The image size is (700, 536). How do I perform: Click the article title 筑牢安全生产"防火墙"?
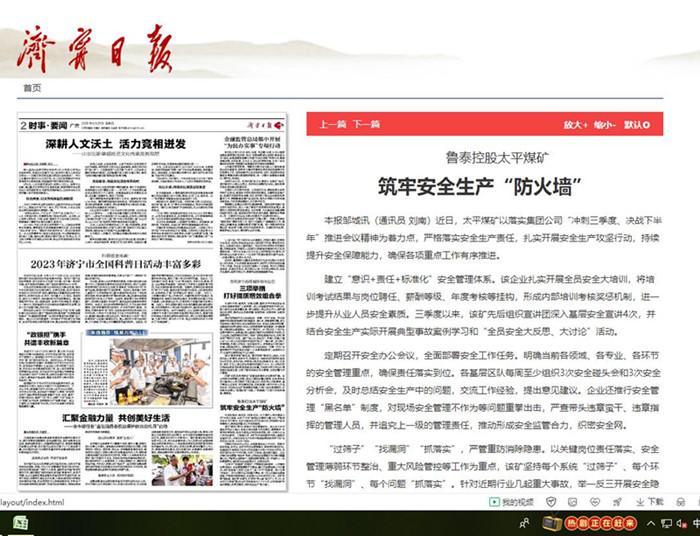pos(481,187)
